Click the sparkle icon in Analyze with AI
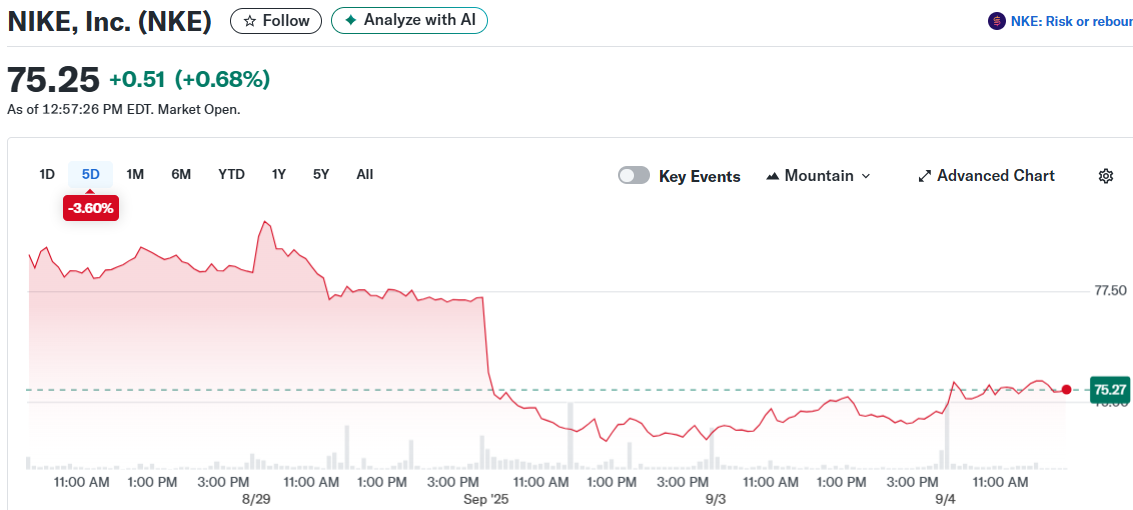1133x510 pixels. 350,20
